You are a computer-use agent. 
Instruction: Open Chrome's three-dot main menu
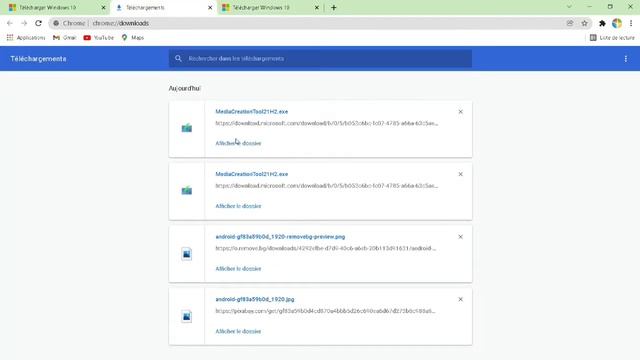click(x=631, y=23)
